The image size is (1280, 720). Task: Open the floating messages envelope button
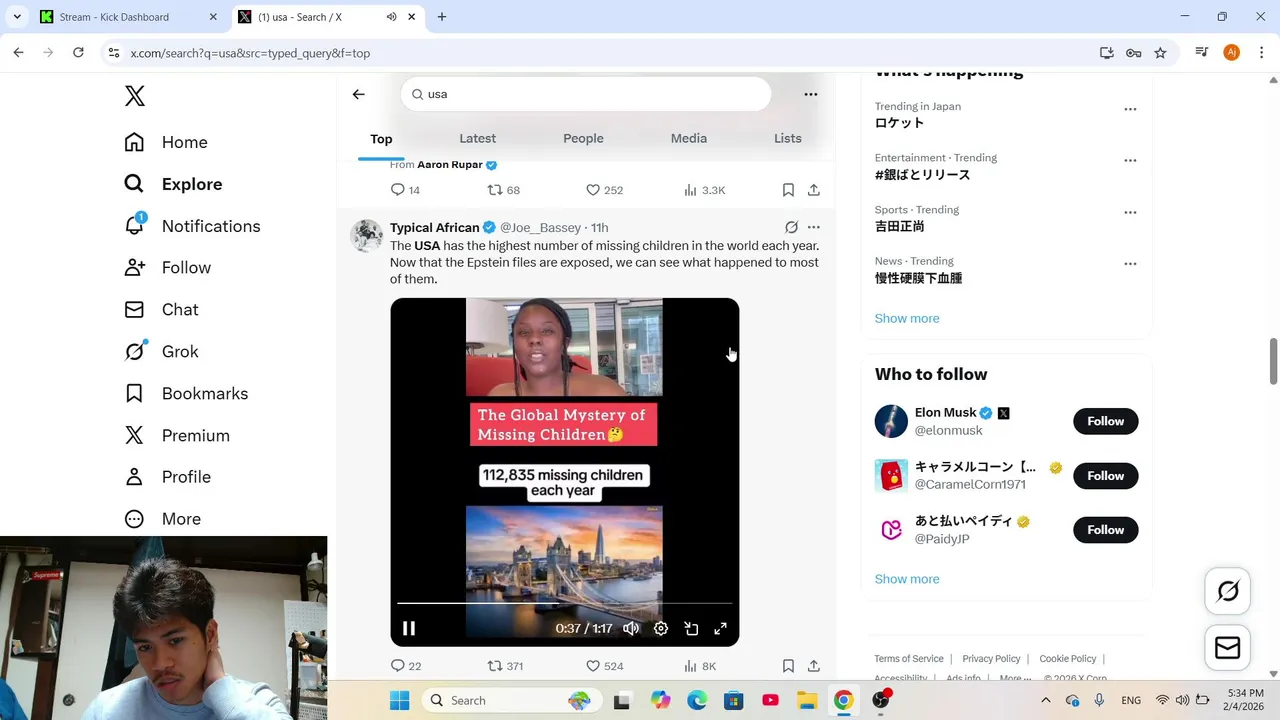point(1228,648)
